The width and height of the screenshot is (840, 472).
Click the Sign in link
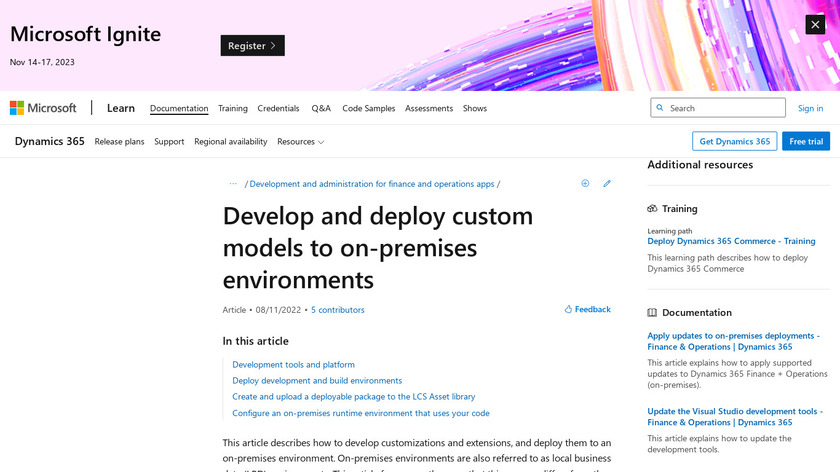click(x=810, y=108)
